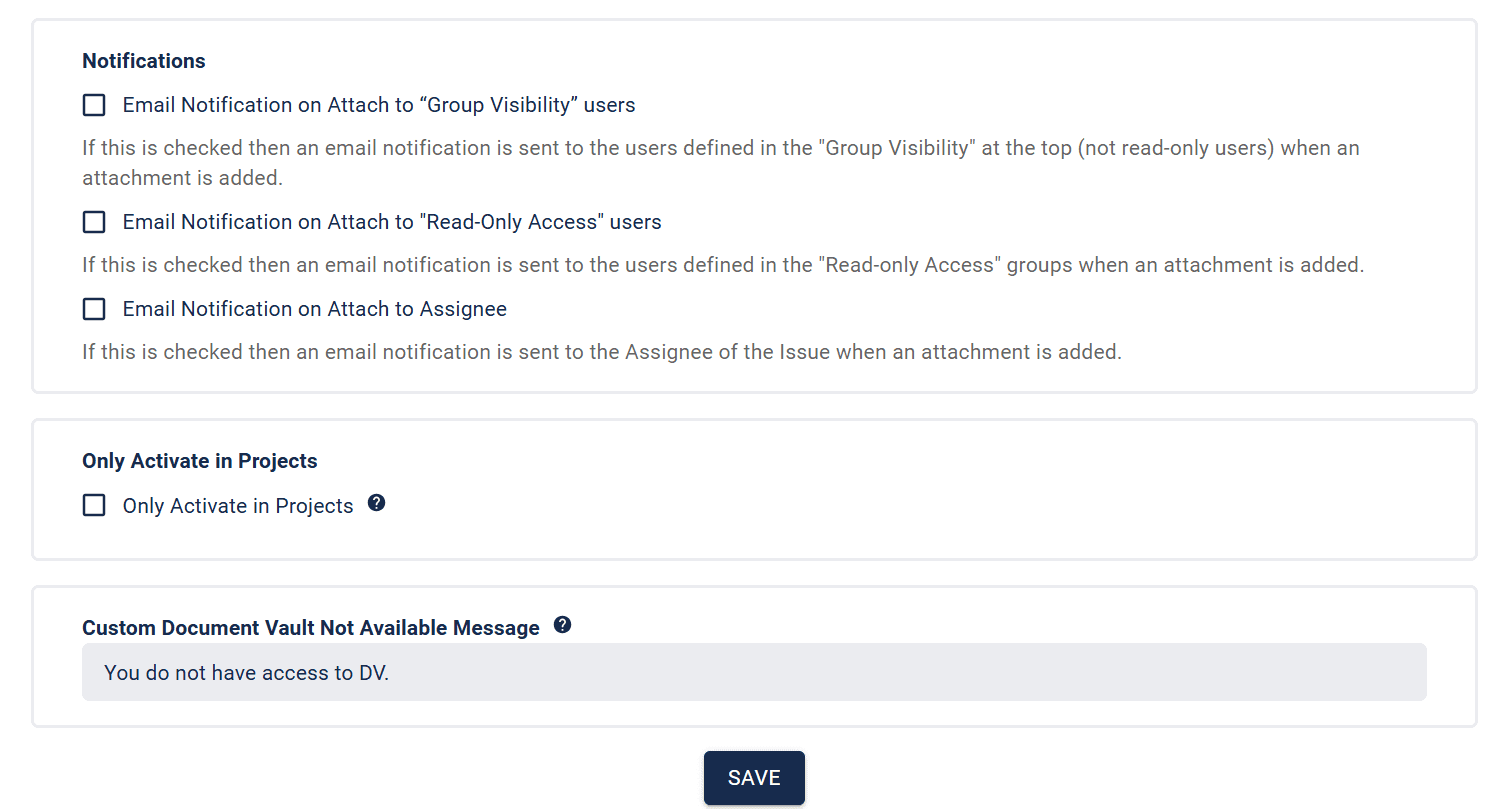Screen dimensions: 1497x809
Task: Open help icon beside Only Activate in Projects checkbox
Action: click(x=376, y=503)
